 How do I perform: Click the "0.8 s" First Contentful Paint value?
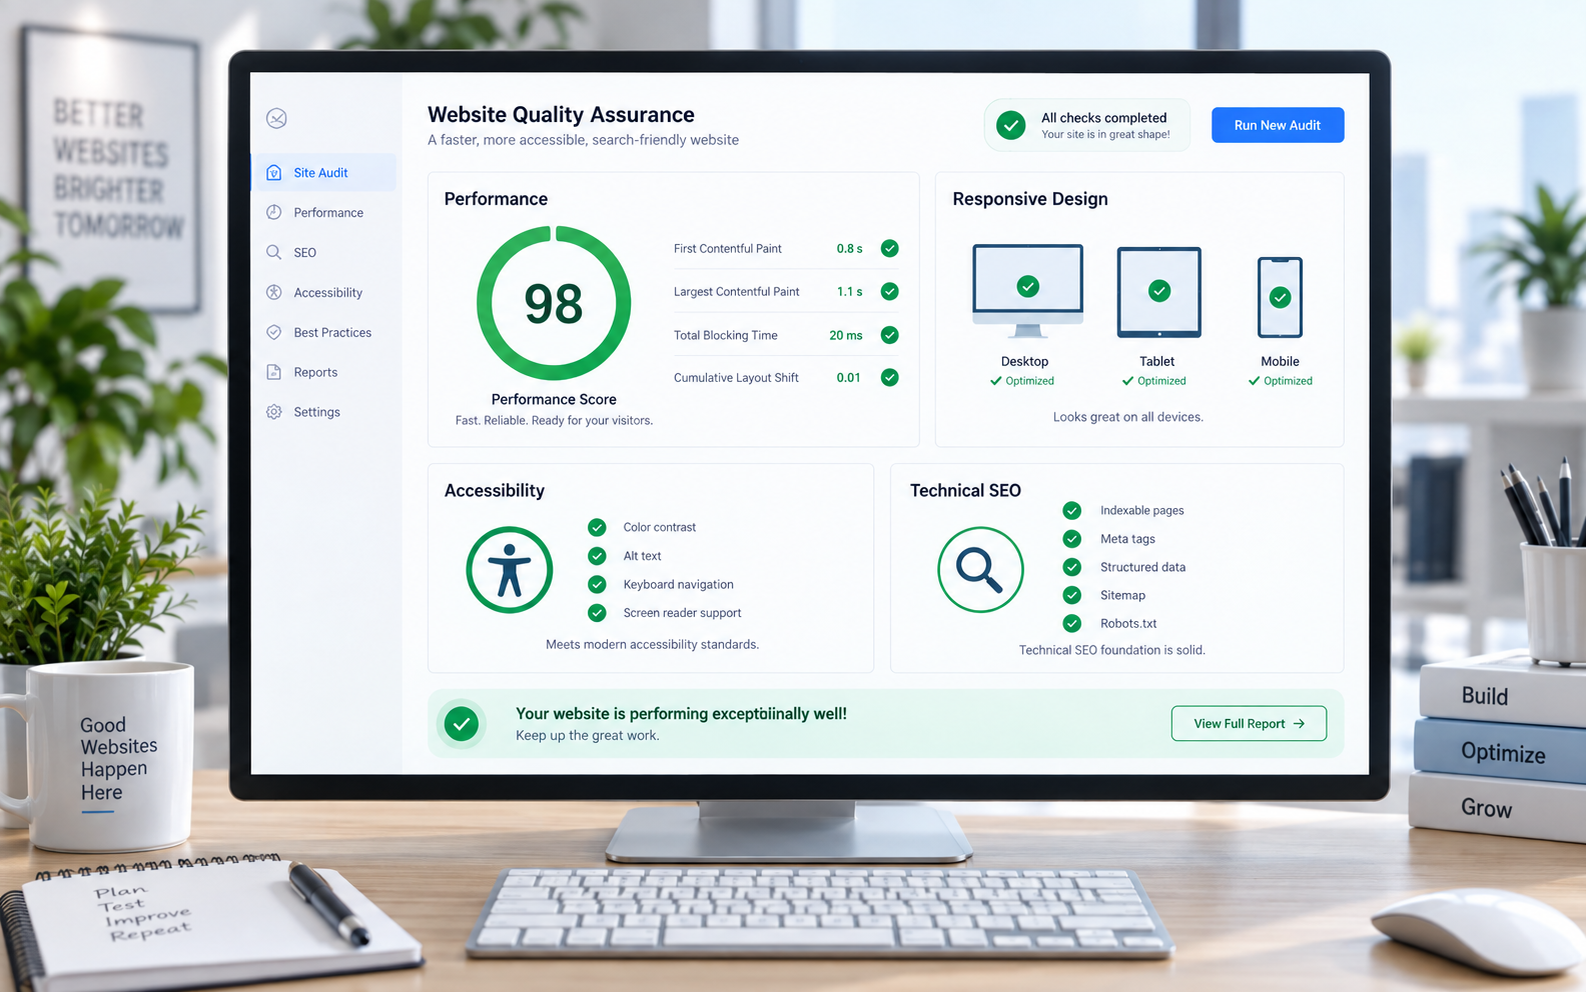click(x=850, y=248)
